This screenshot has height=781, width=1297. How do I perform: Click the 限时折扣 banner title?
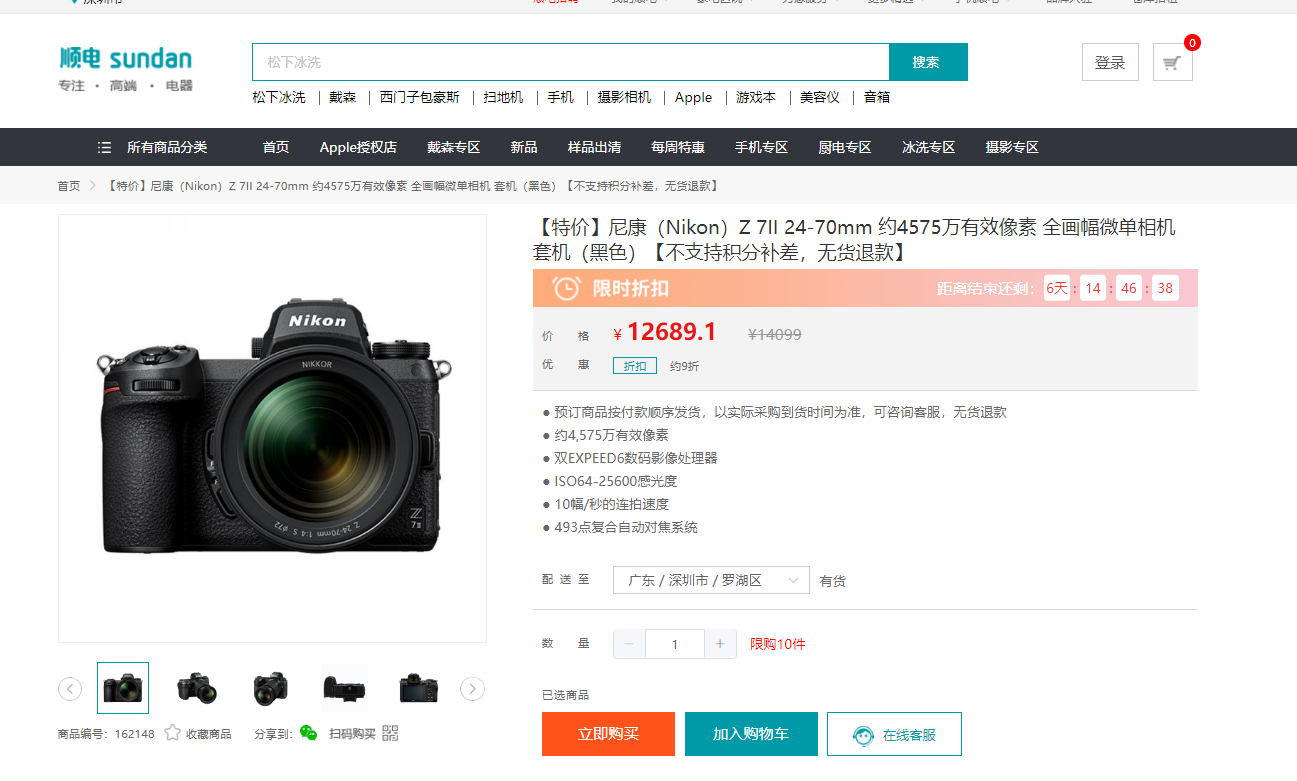pos(631,289)
